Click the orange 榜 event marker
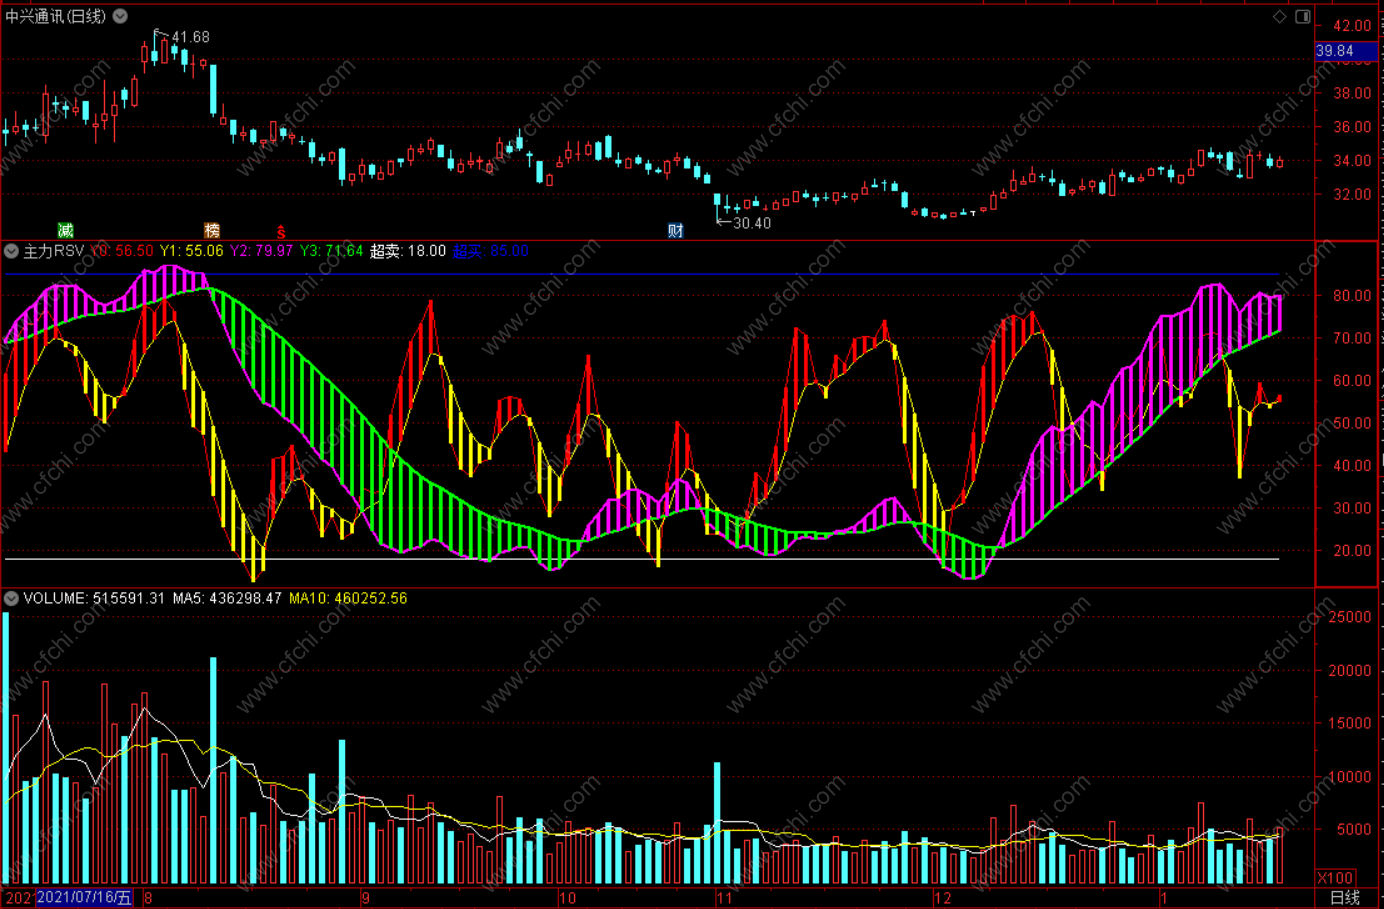This screenshot has width=1384, height=909. [x=212, y=231]
